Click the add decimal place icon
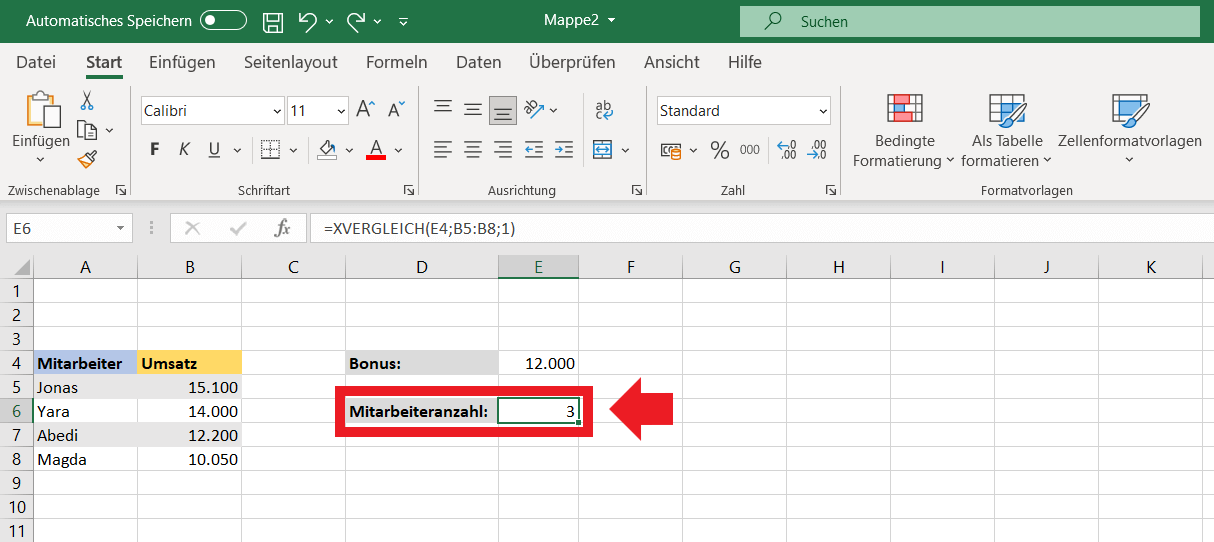The width and height of the screenshot is (1214, 542). pos(786,150)
